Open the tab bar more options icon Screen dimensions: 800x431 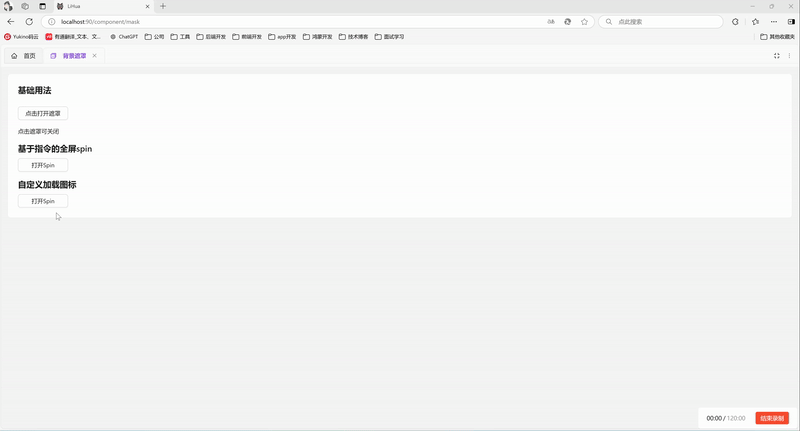[789, 56]
